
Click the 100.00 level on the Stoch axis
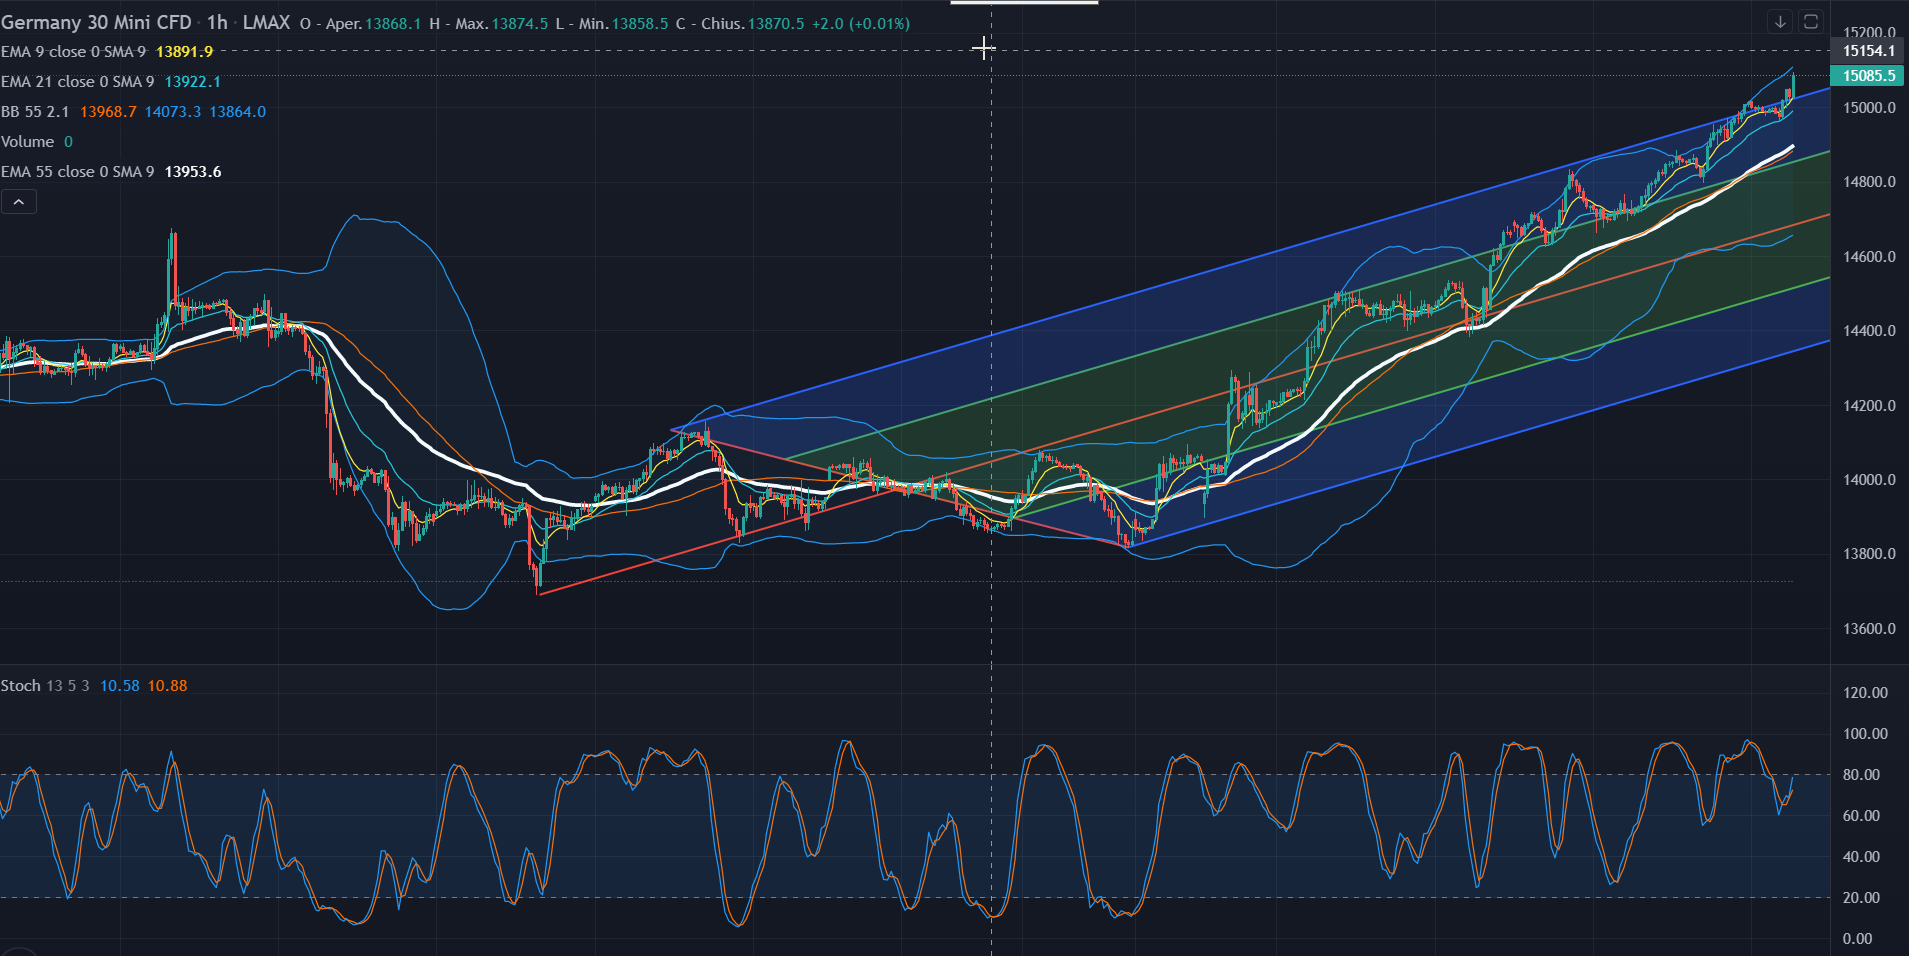1865,734
